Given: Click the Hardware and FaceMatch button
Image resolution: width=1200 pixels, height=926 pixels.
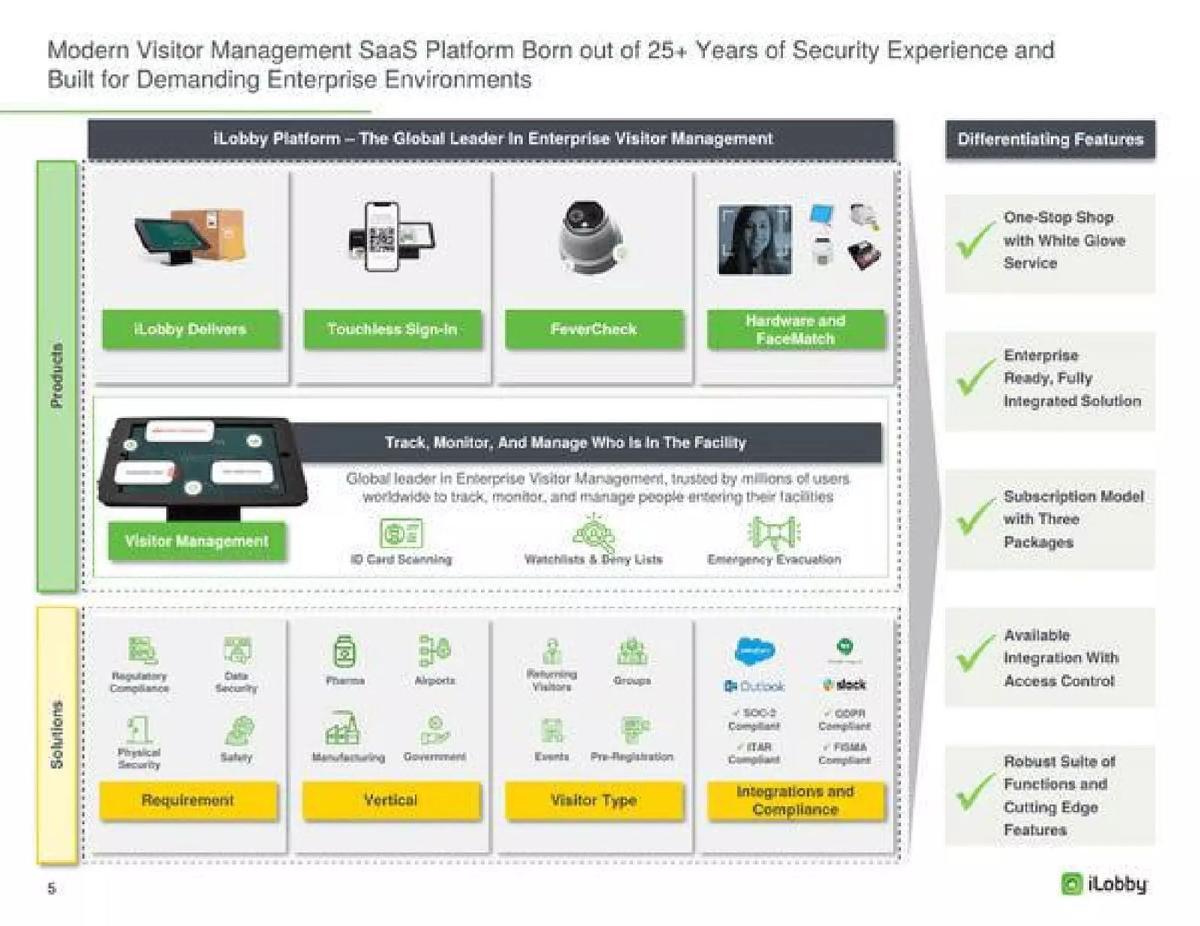Looking at the screenshot, I should [x=796, y=329].
